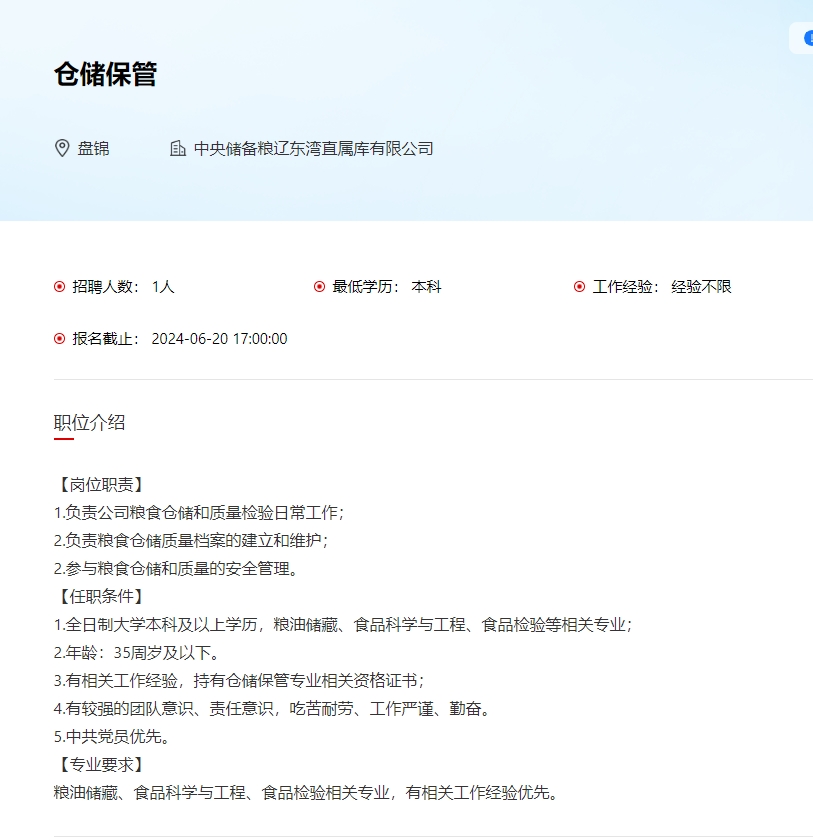Screen dimensions: 813x840
Task: Click the 【专业要求】 heading
Action: pos(100,765)
